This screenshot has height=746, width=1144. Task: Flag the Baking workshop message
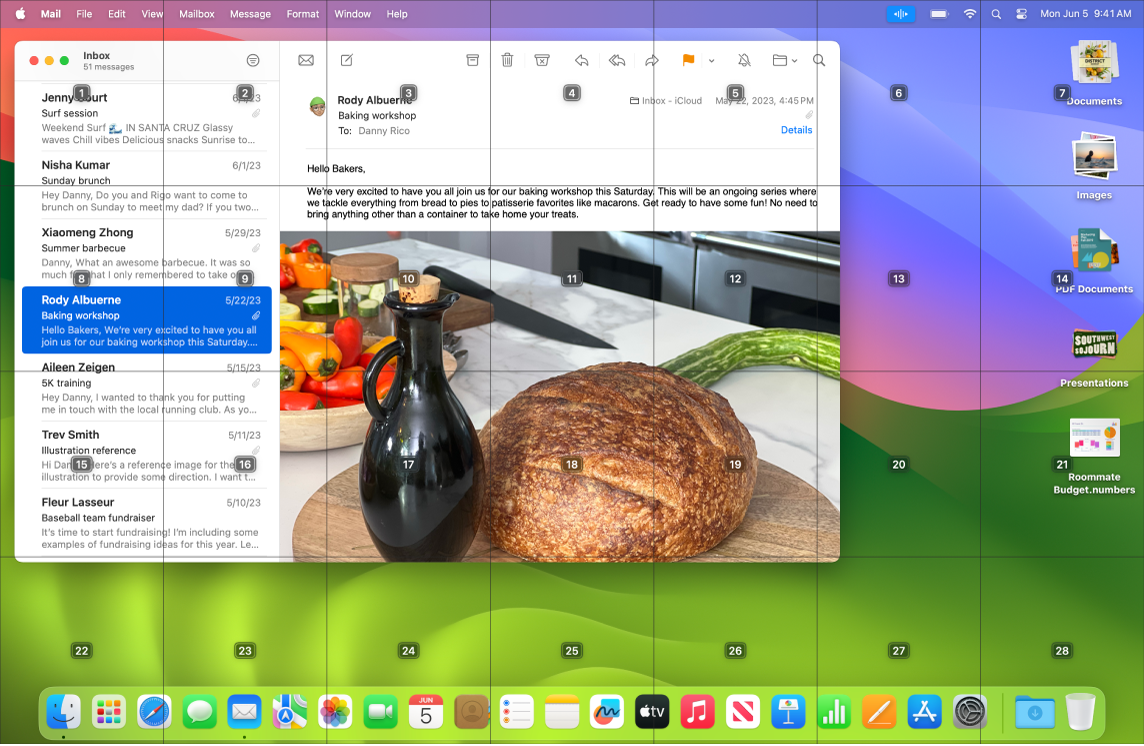pos(688,60)
